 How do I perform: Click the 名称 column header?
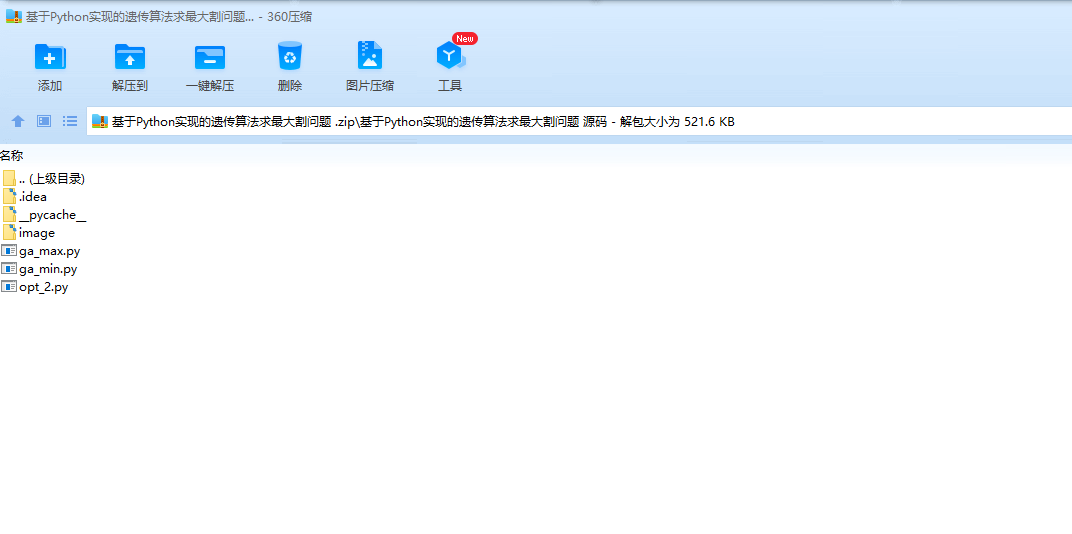(x=12, y=156)
